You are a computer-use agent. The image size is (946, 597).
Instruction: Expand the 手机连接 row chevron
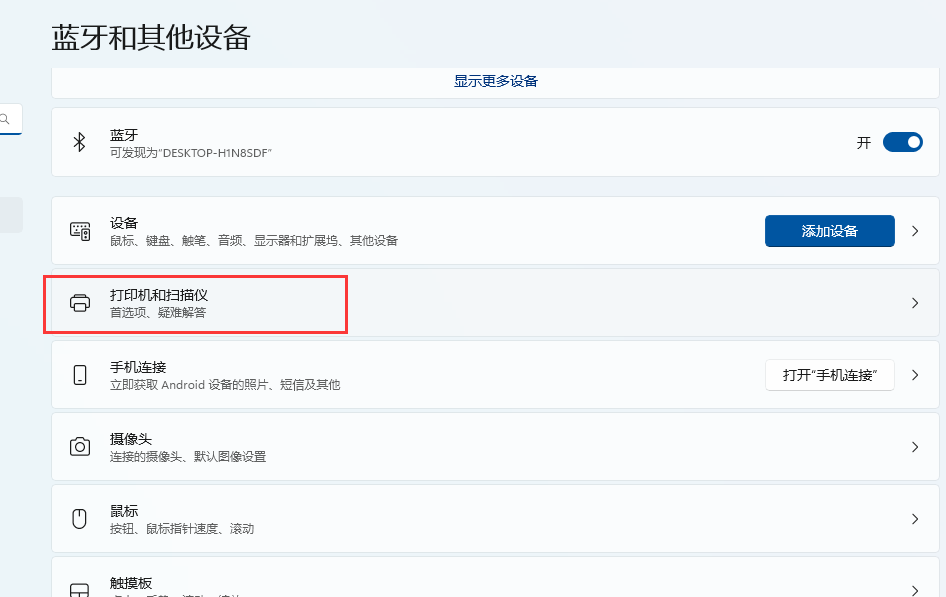[914, 375]
